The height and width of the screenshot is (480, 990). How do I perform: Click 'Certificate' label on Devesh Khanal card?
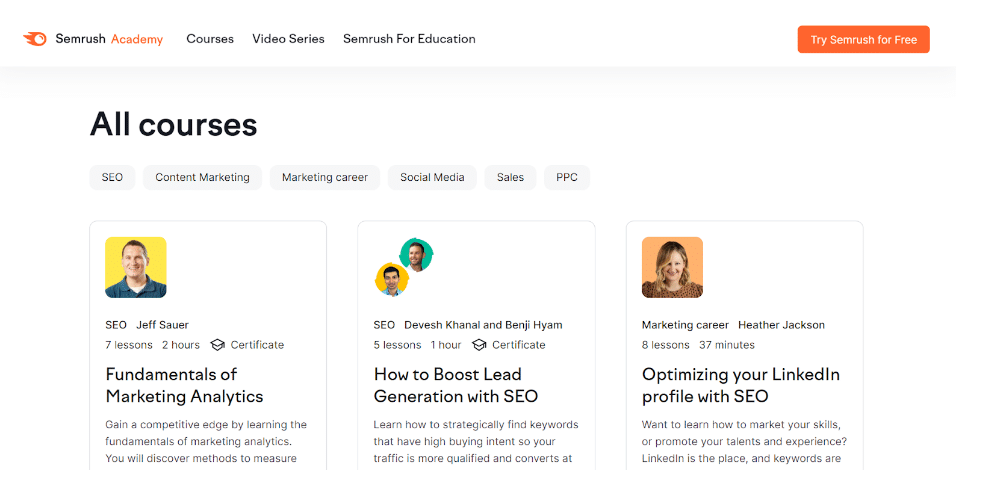518,345
